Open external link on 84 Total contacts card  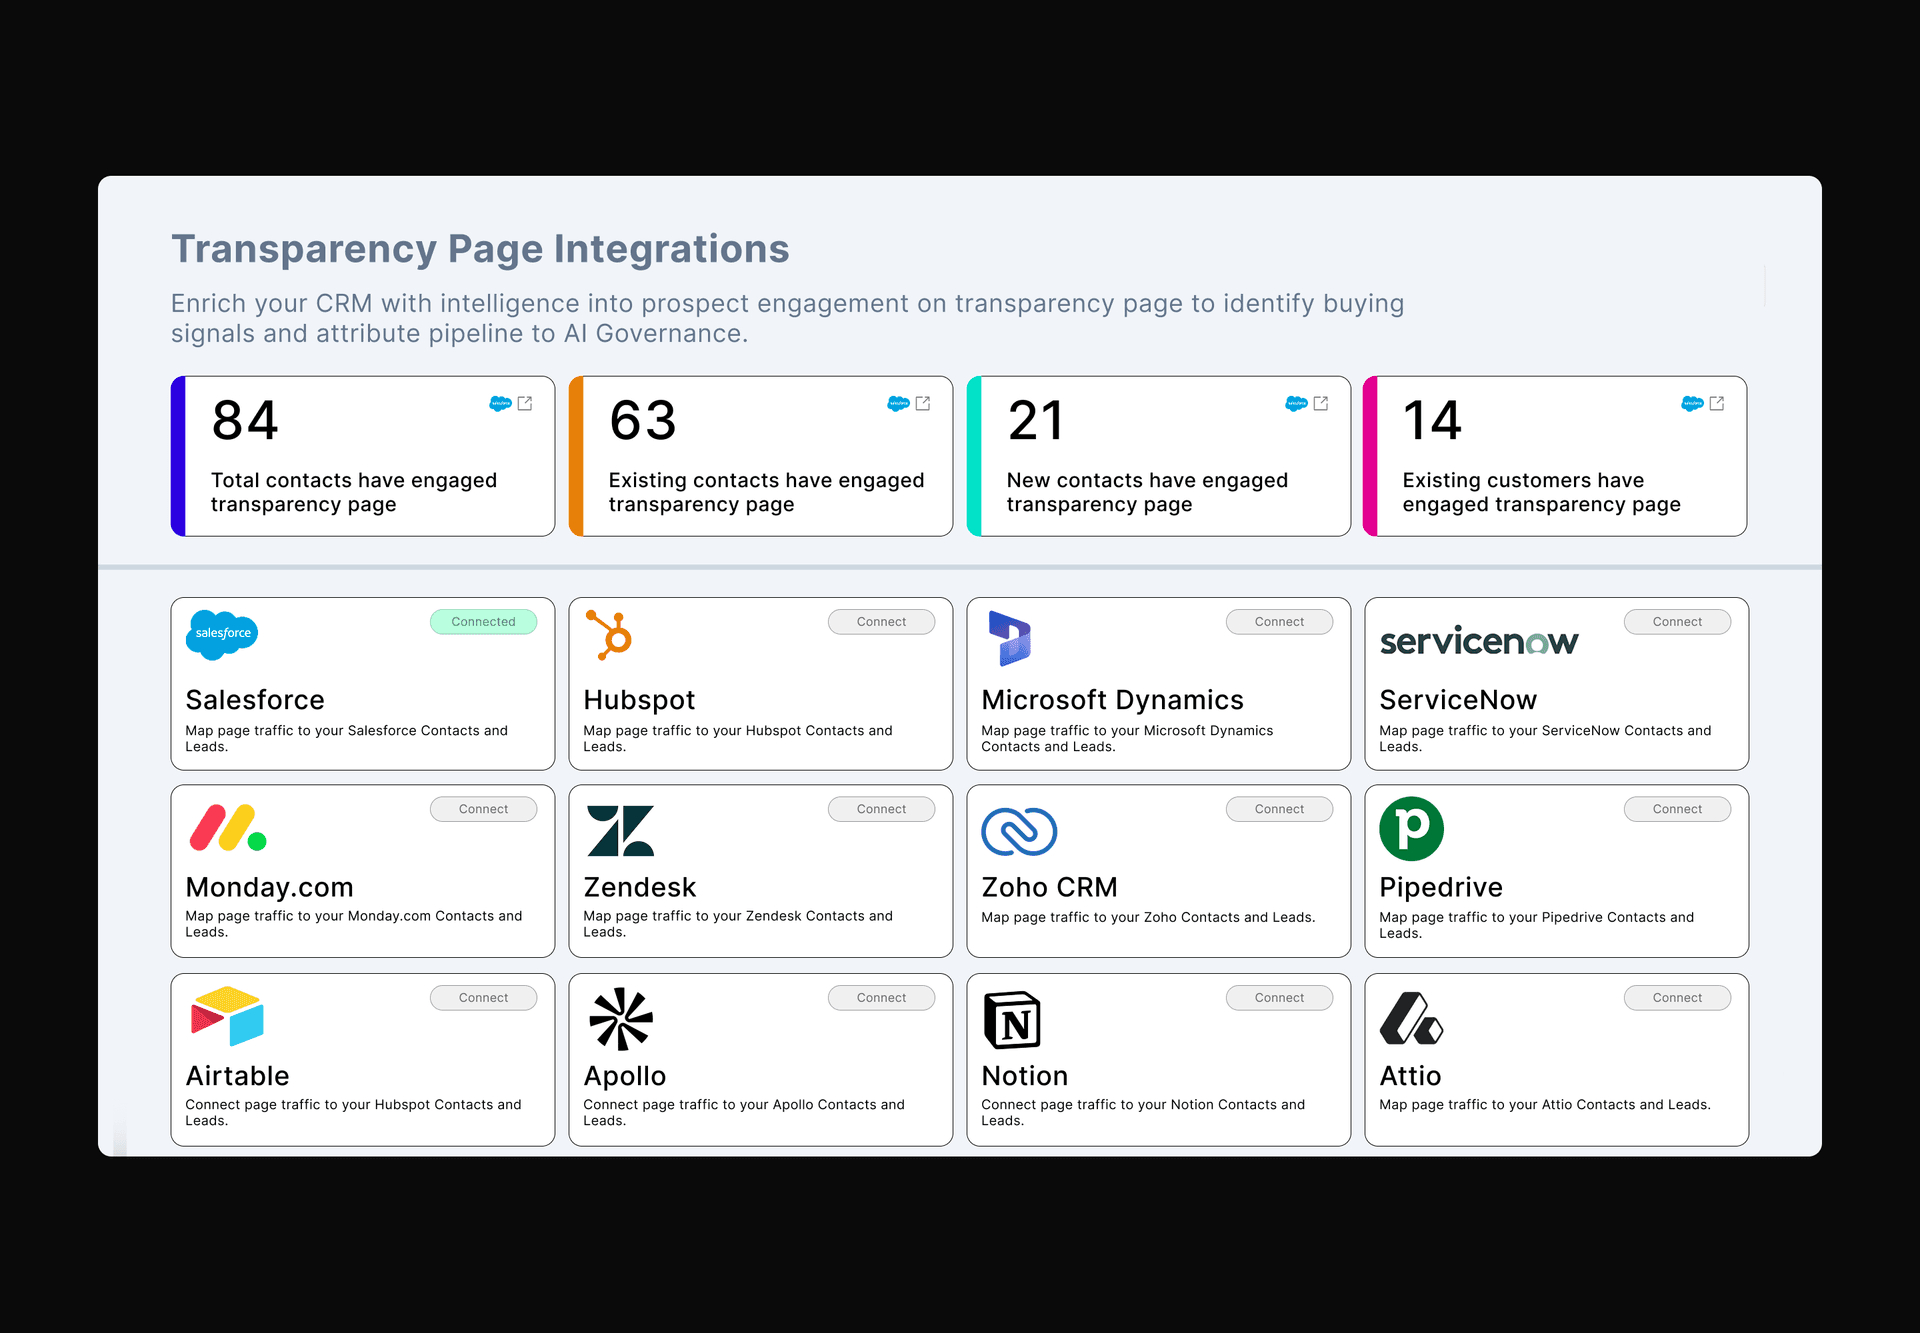(525, 403)
